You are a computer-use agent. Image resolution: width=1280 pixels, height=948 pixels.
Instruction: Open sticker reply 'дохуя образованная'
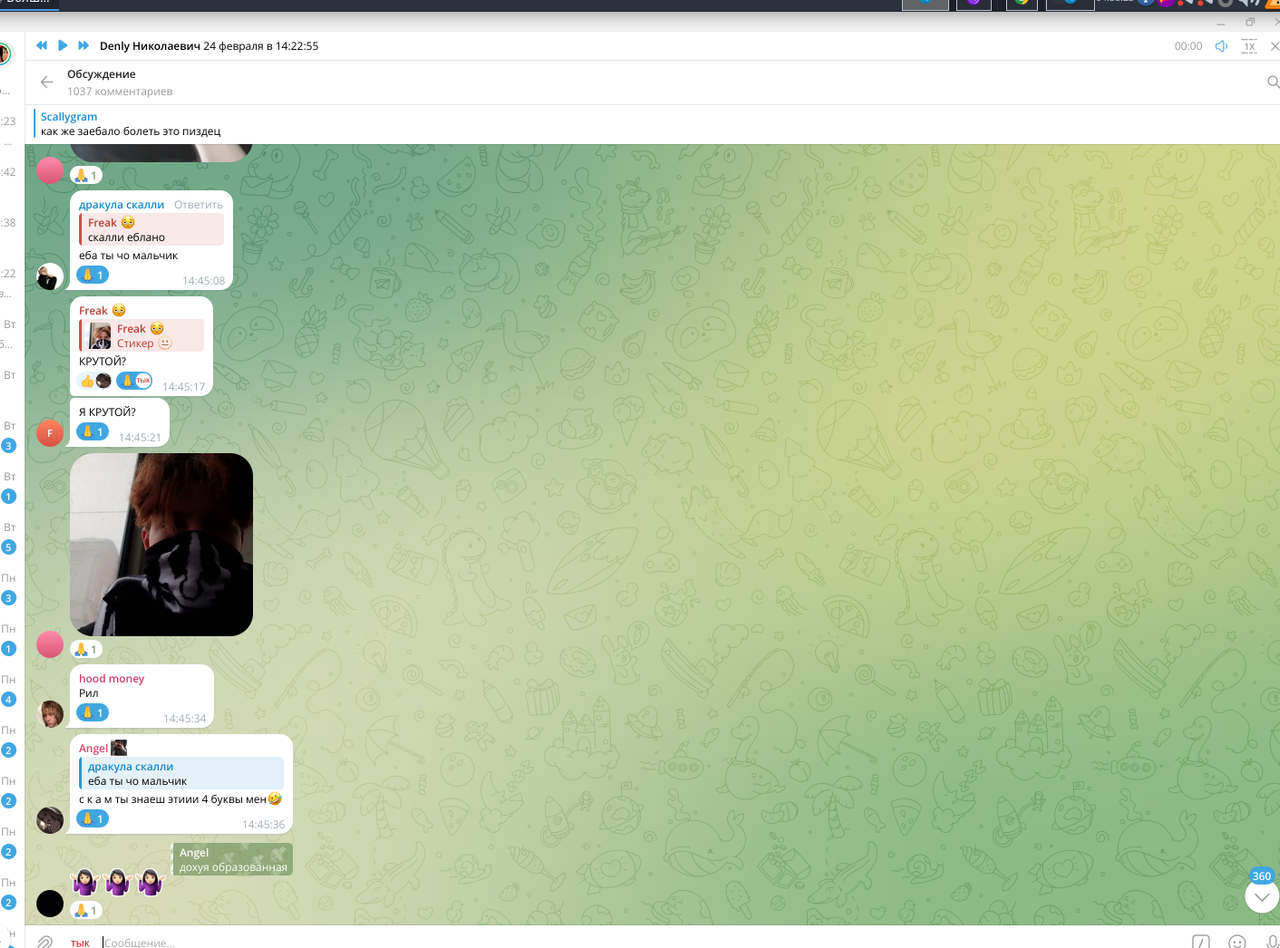pos(233,860)
